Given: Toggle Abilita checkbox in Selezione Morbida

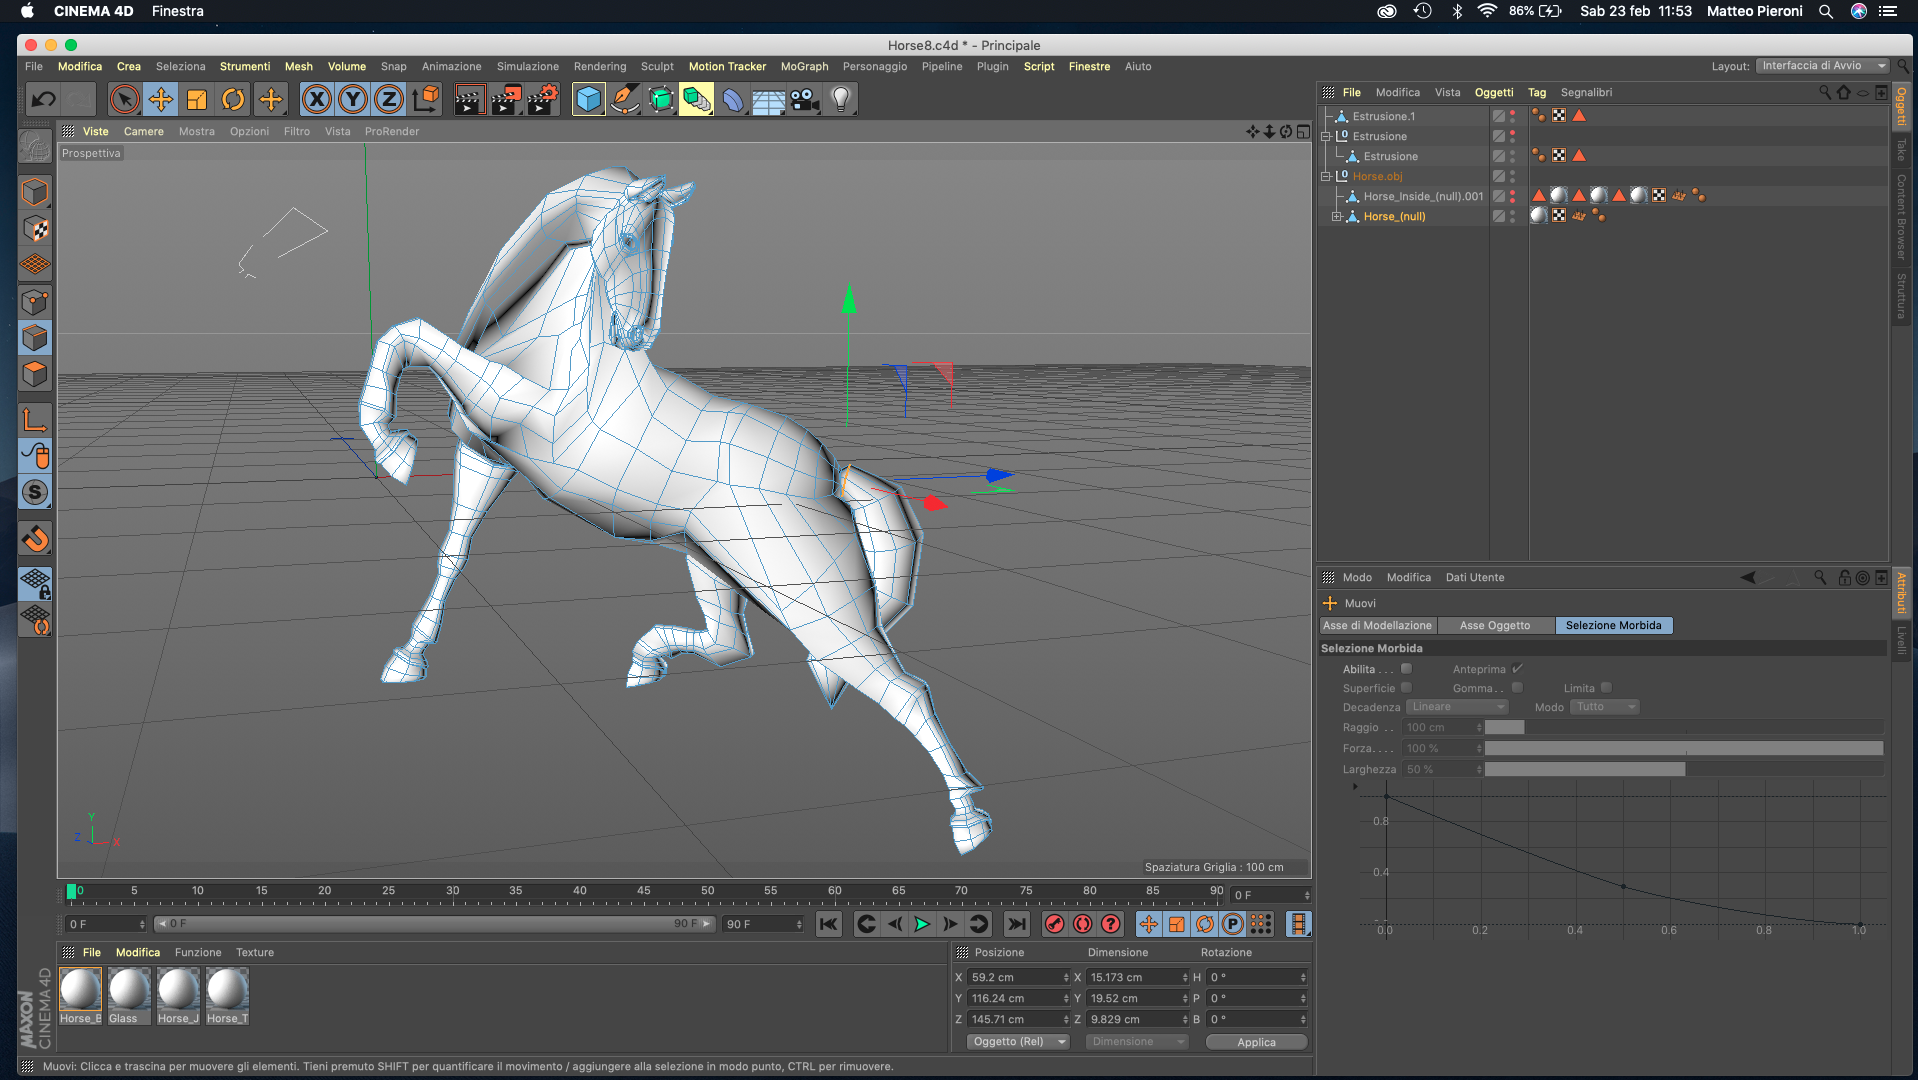Looking at the screenshot, I should [1406, 668].
